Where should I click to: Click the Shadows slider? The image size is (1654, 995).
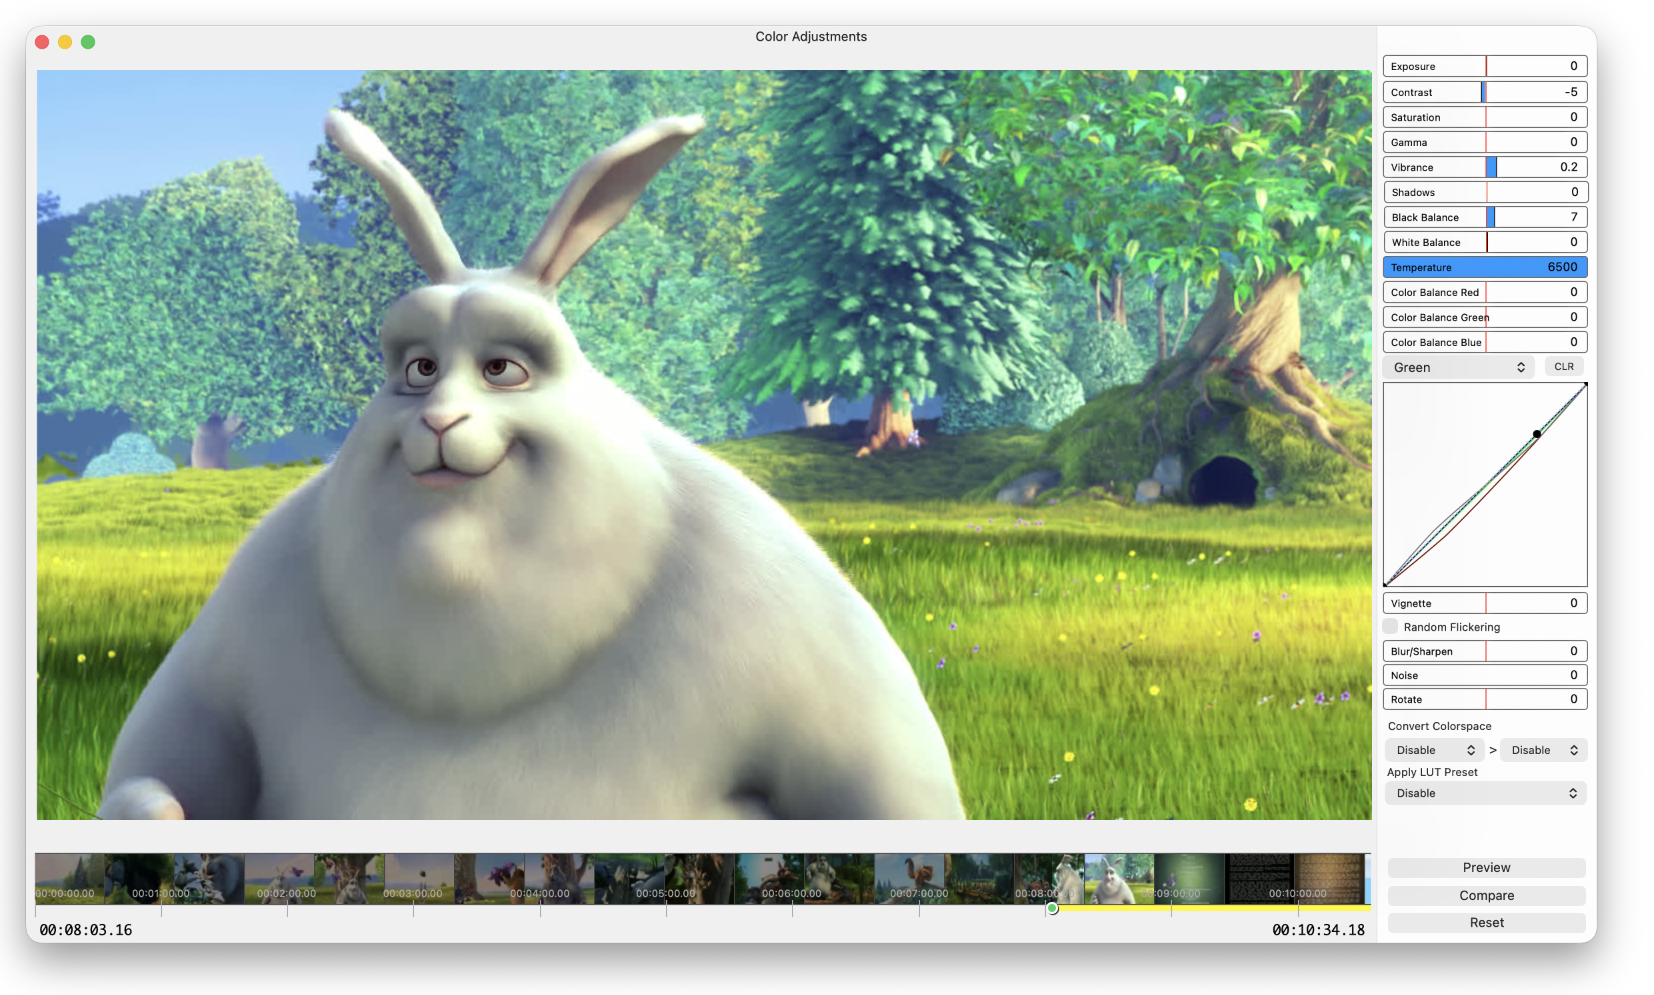(x=1485, y=192)
